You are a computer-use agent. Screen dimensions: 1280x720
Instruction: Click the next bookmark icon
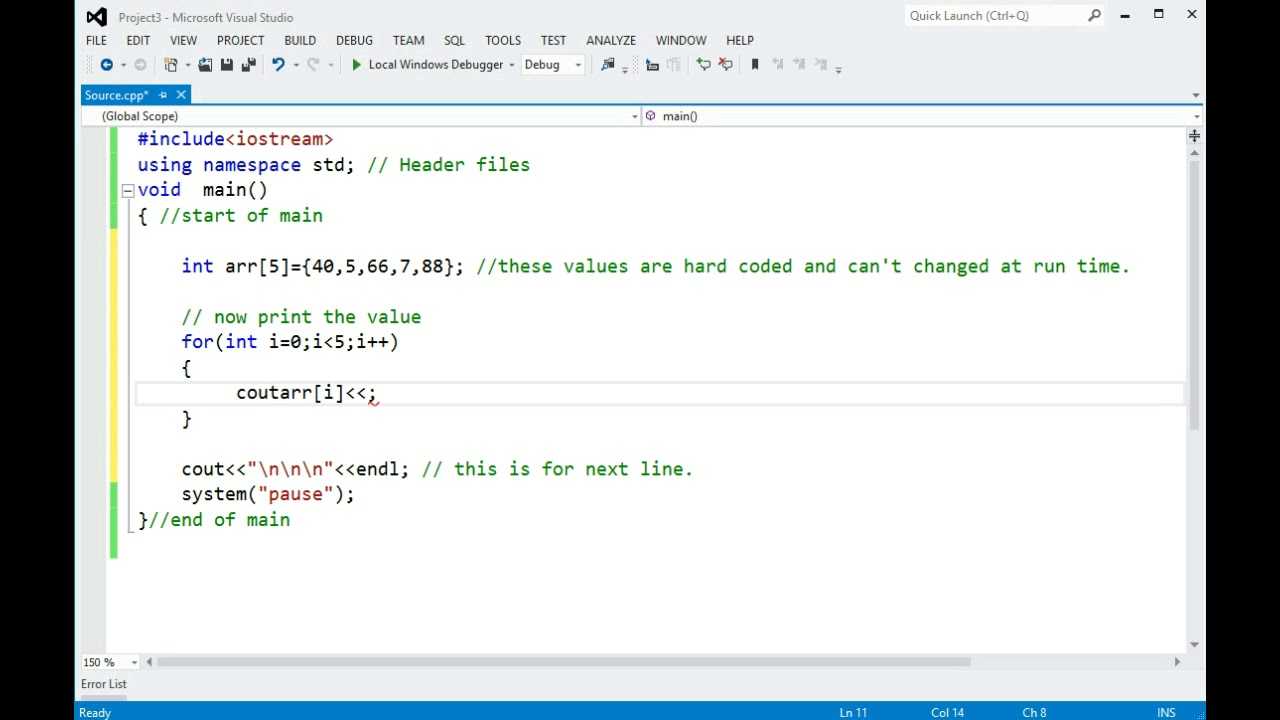799,65
